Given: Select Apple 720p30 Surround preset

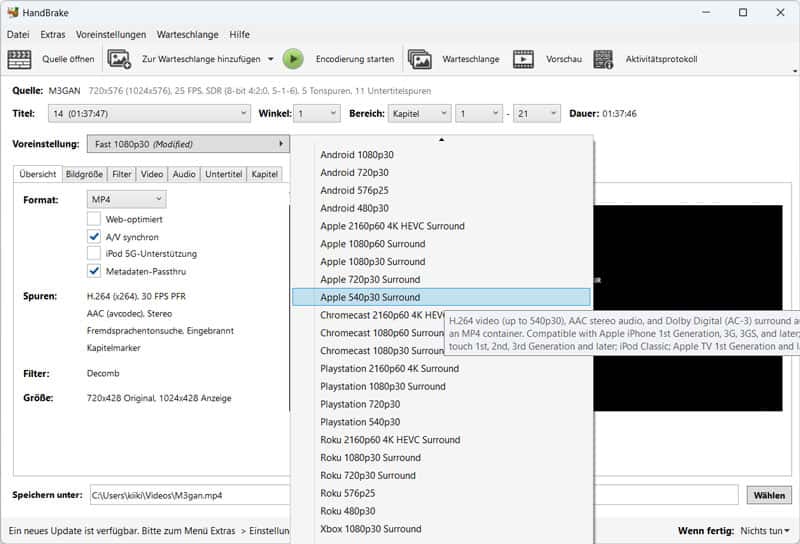Looking at the screenshot, I should coord(441,280).
